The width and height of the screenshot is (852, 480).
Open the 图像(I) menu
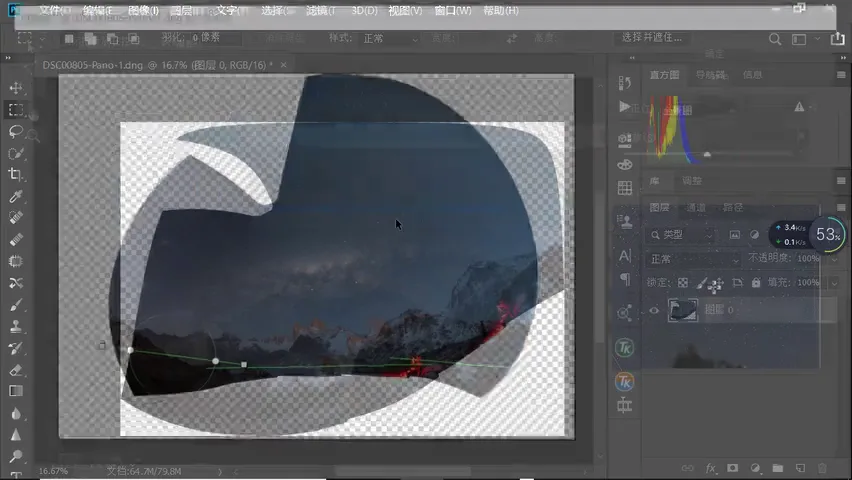[x=143, y=10]
